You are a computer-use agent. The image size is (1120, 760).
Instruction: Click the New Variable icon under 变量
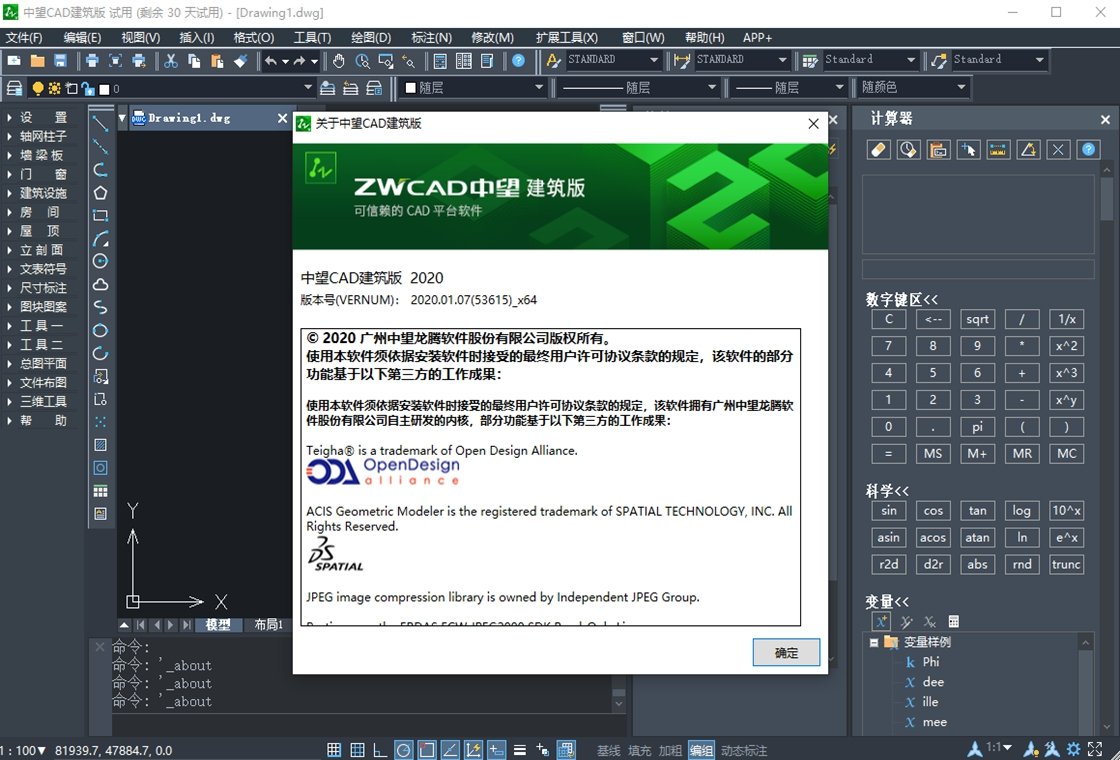(881, 621)
